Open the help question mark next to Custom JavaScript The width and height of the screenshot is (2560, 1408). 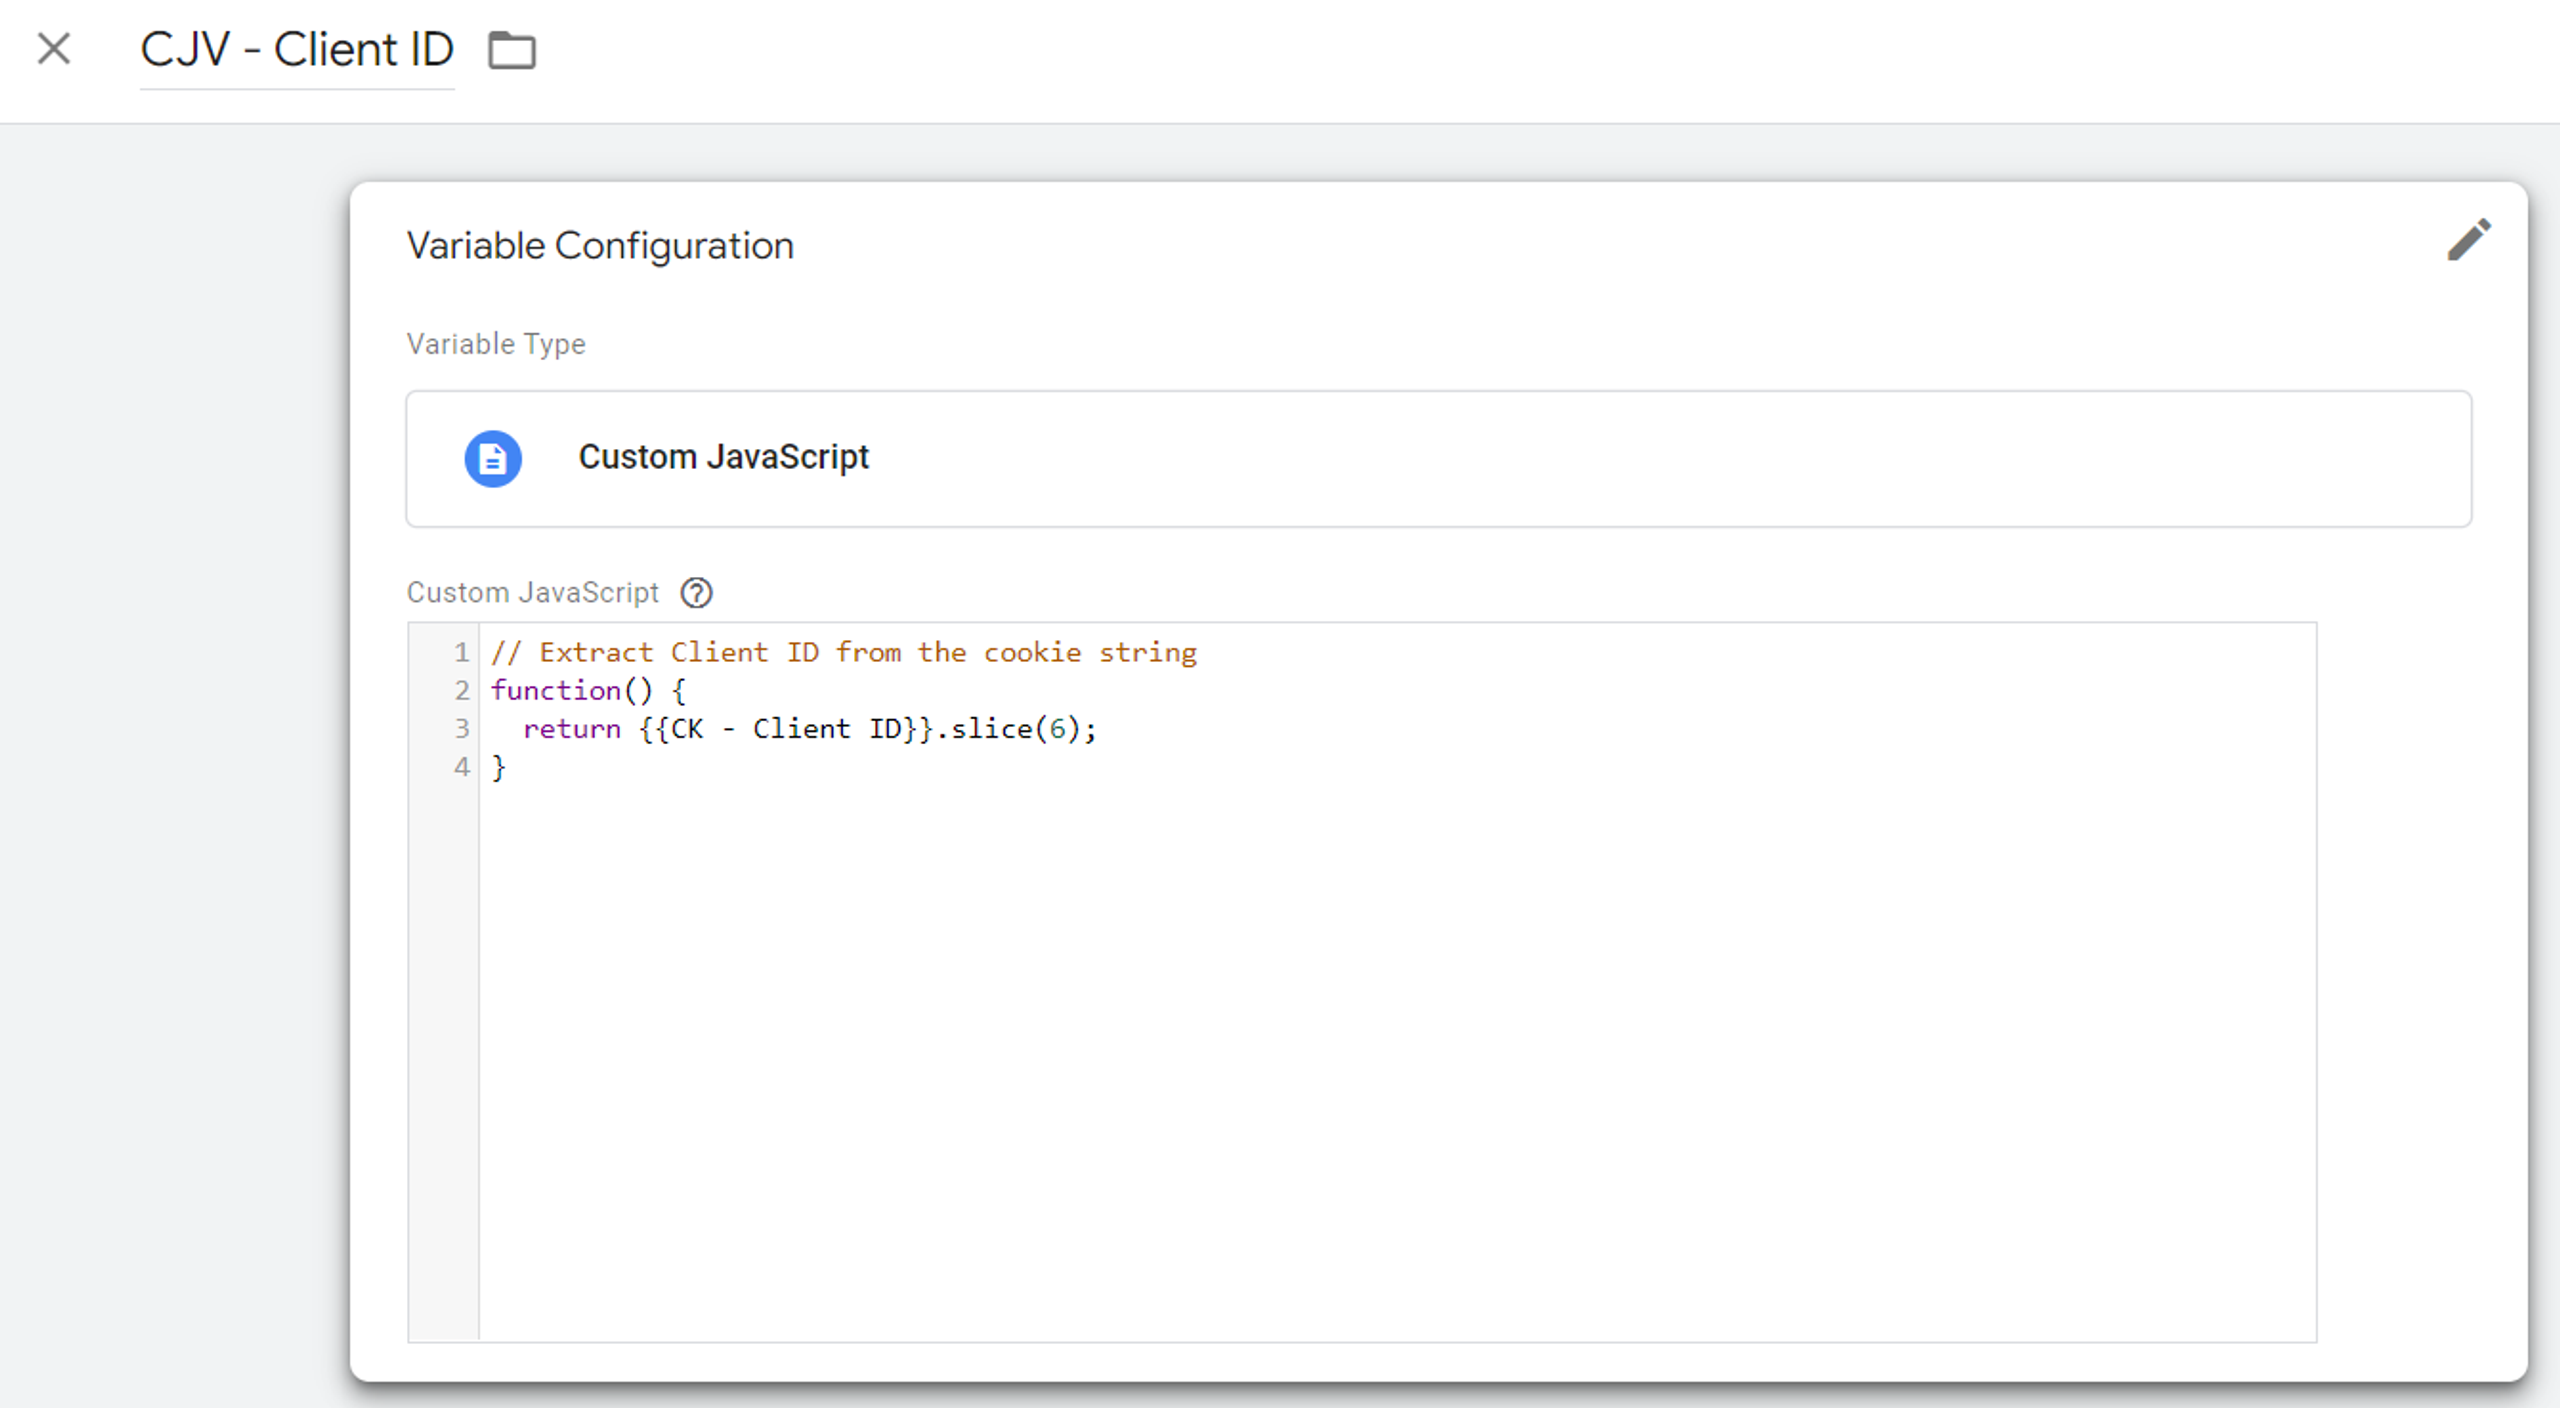[x=697, y=593]
